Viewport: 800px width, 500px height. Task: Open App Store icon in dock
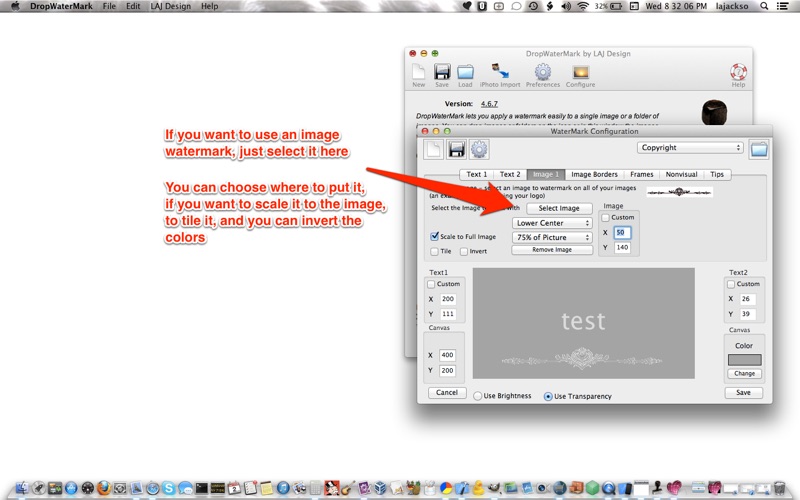[x=71, y=488]
